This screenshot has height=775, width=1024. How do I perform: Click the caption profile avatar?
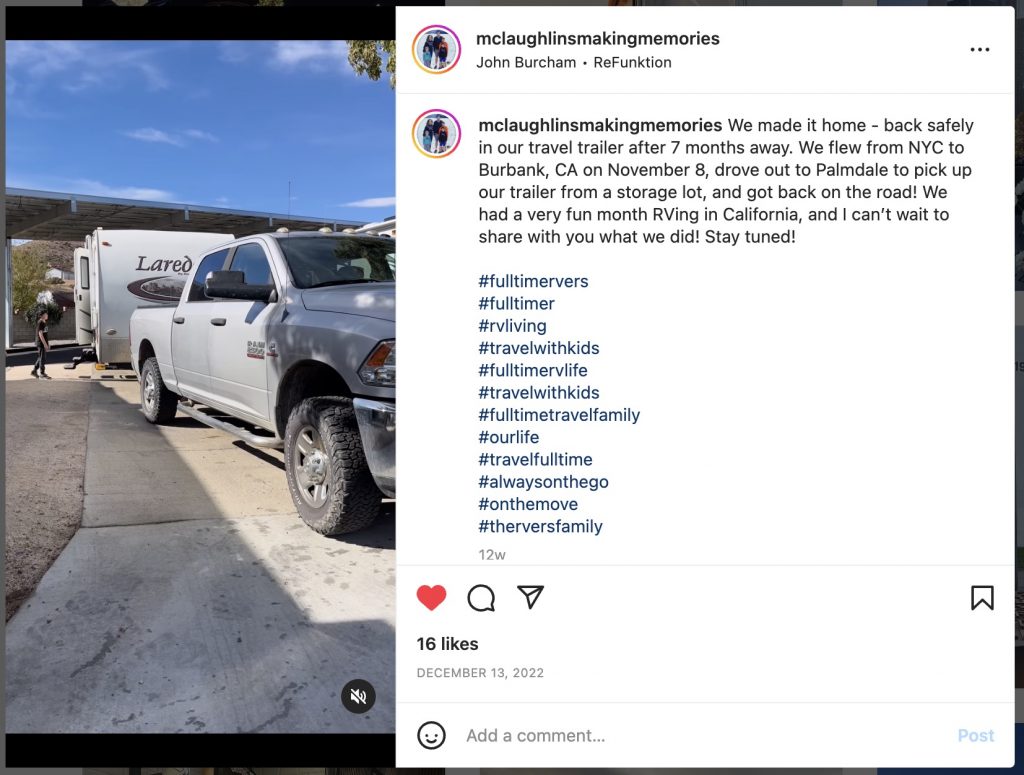pos(436,133)
